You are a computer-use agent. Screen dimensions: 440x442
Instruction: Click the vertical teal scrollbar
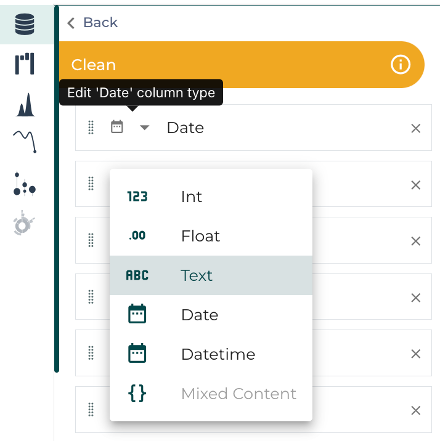pos(57,189)
